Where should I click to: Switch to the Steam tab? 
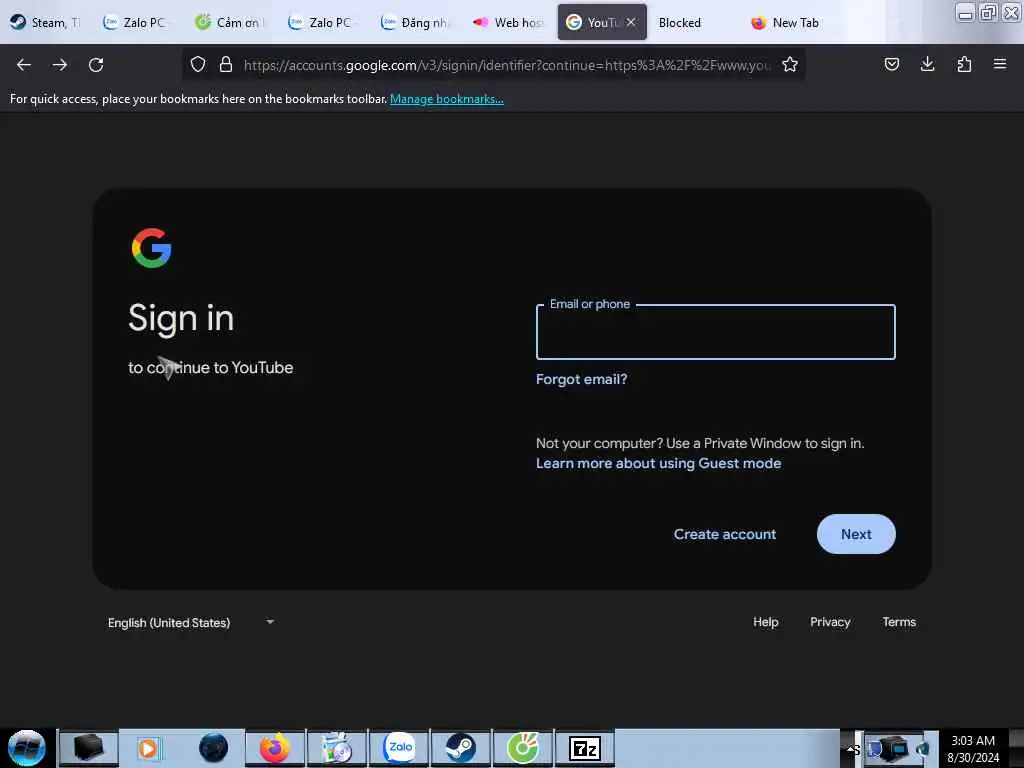coord(46,22)
